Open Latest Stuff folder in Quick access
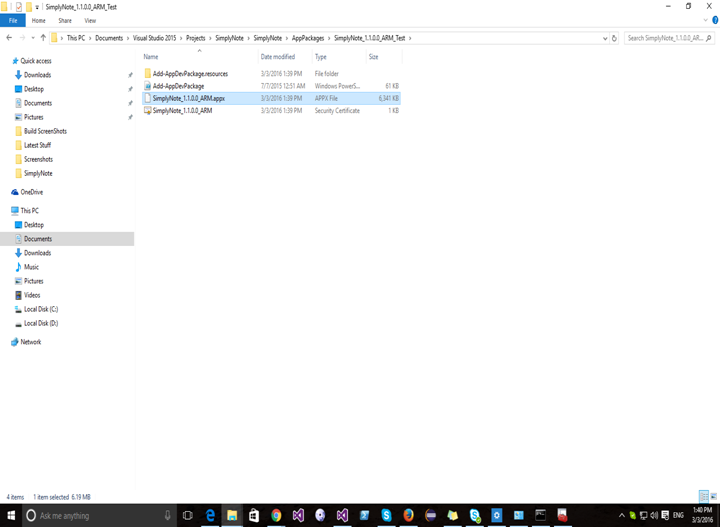The image size is (720, 527). (x=33, y=145)
